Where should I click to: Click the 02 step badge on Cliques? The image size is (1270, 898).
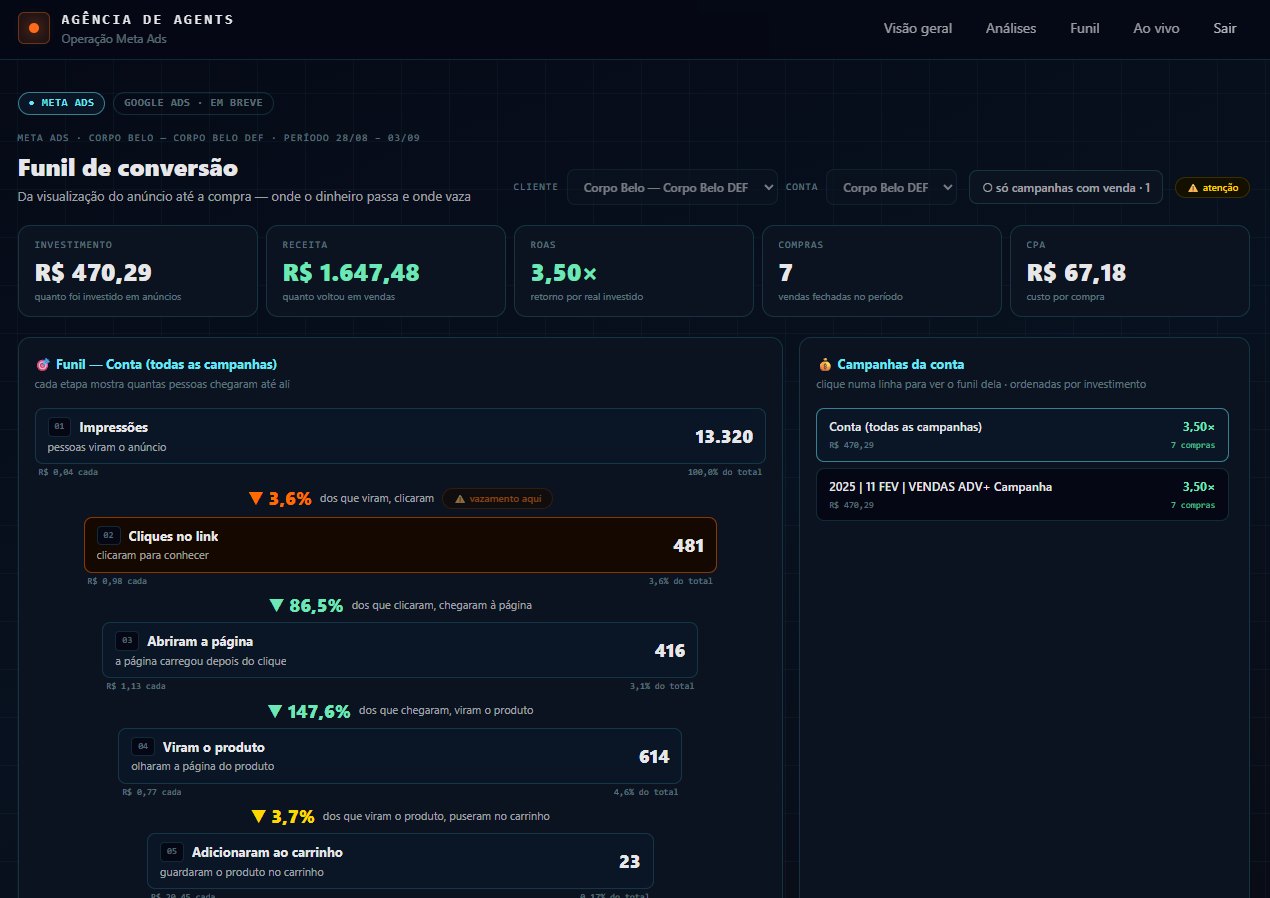108,536
